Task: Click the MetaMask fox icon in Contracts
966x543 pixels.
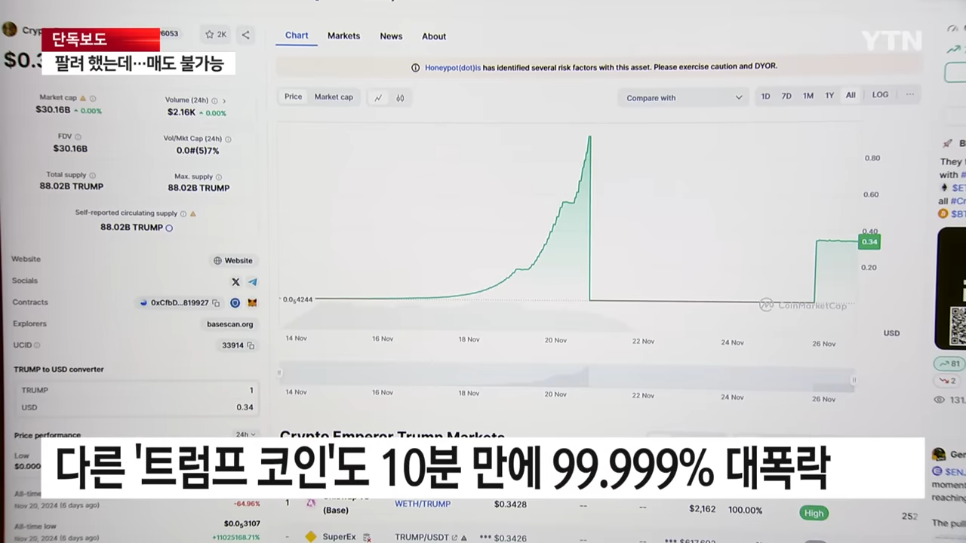Action: point(252,303)
